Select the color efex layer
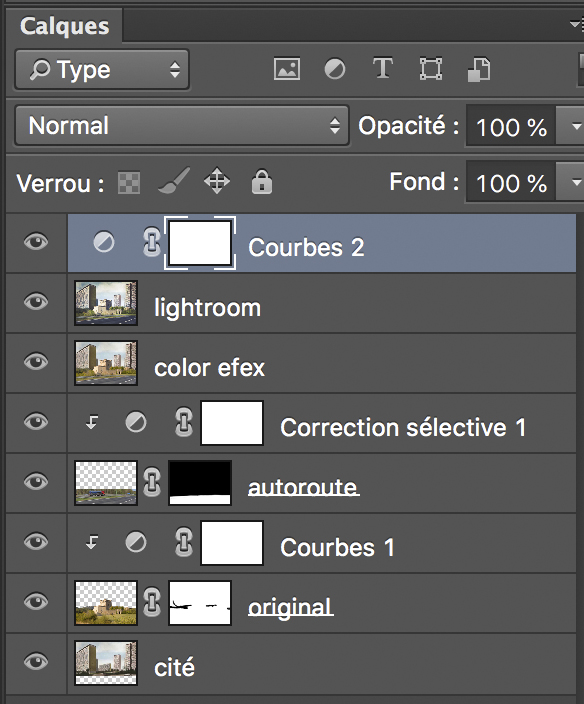 pos(321,363)
